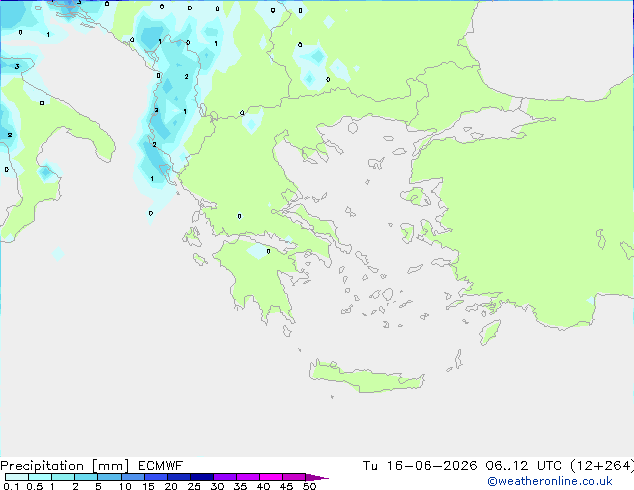Viewport: 634px width, 490px height.
Task: Click the 25 legend scale label
Action: point(194,486)
